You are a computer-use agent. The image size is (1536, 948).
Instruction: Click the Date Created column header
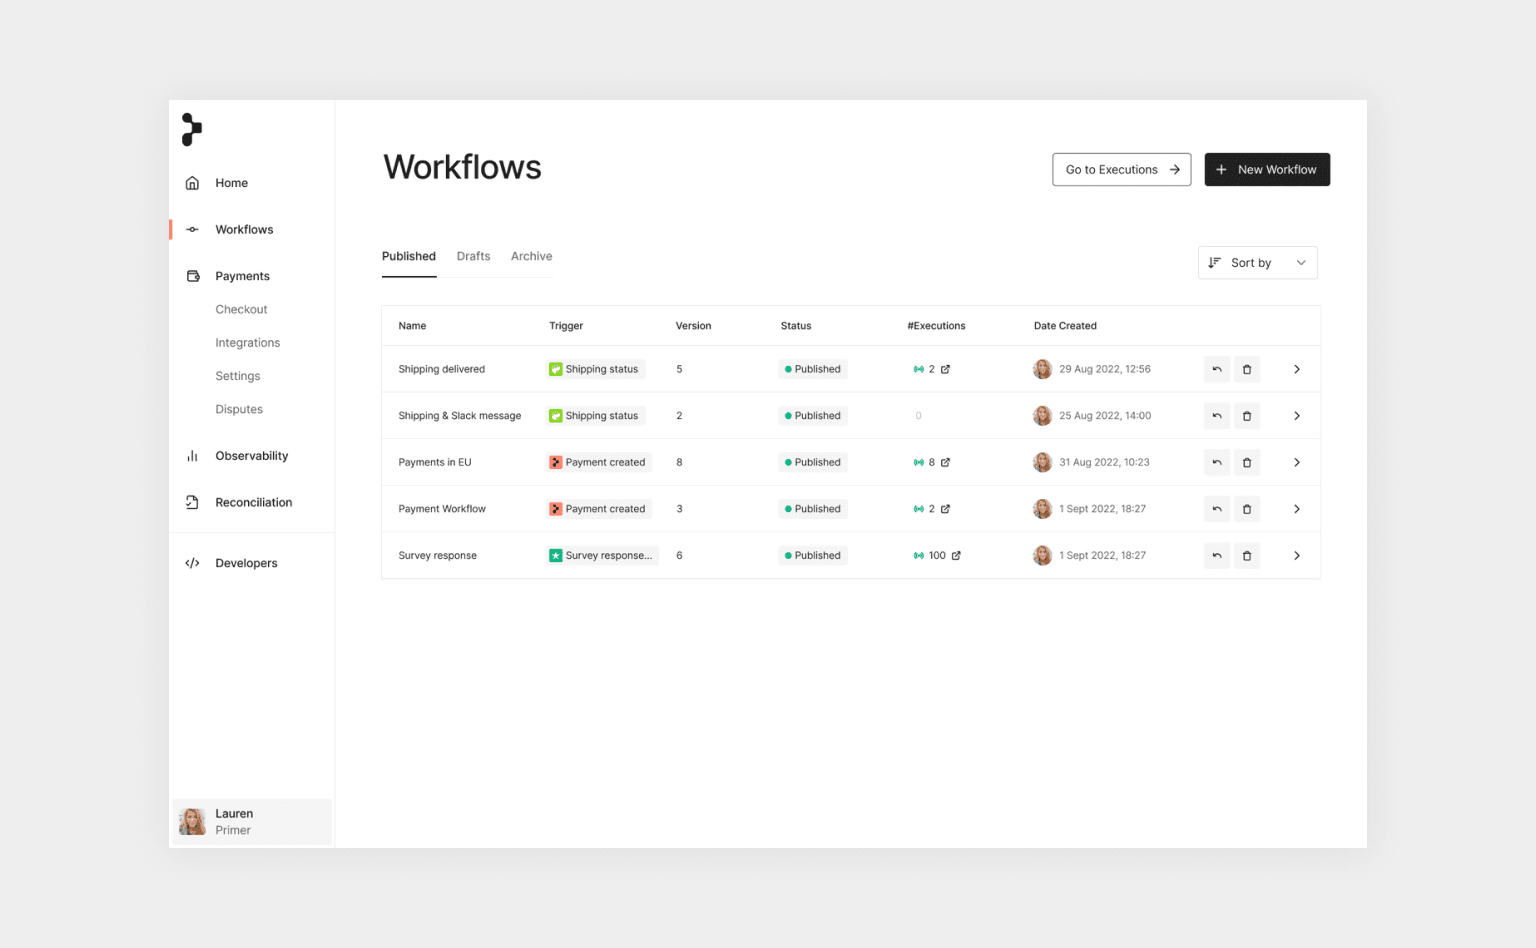[x=1065, y=326]
